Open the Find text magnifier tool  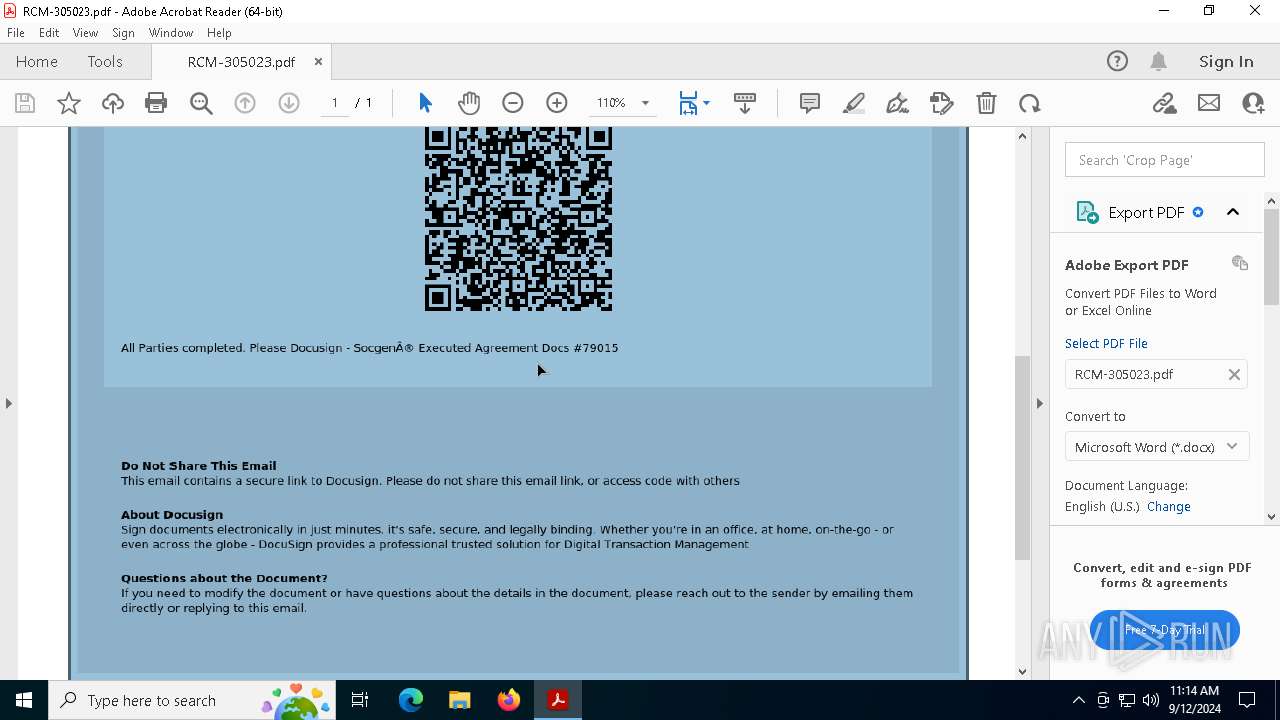point(201,103)
